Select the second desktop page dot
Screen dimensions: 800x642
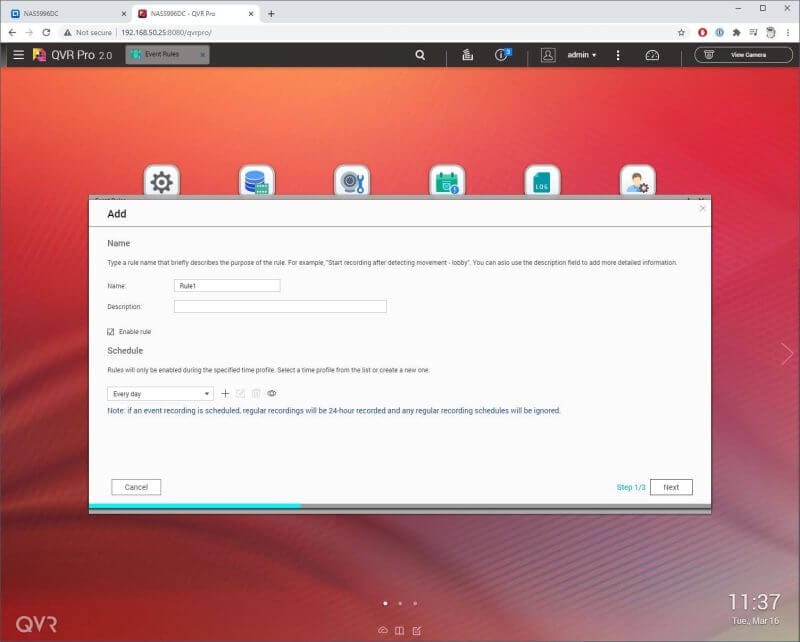(x=400, y=603)
